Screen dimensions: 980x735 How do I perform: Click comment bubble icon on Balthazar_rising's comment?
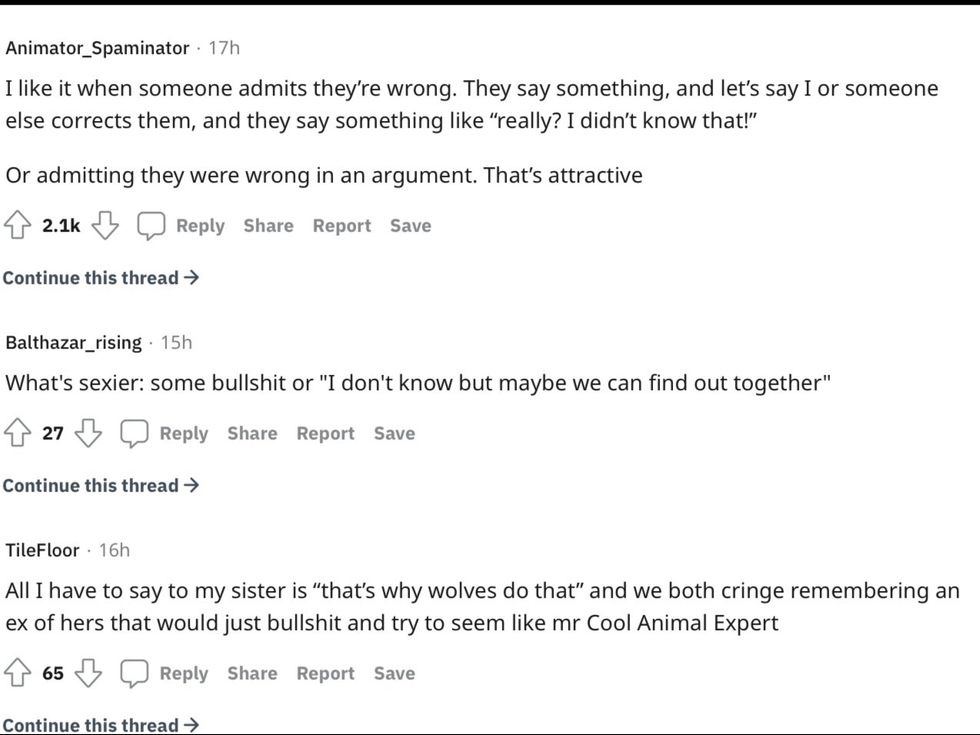click(x=134, y=434)
